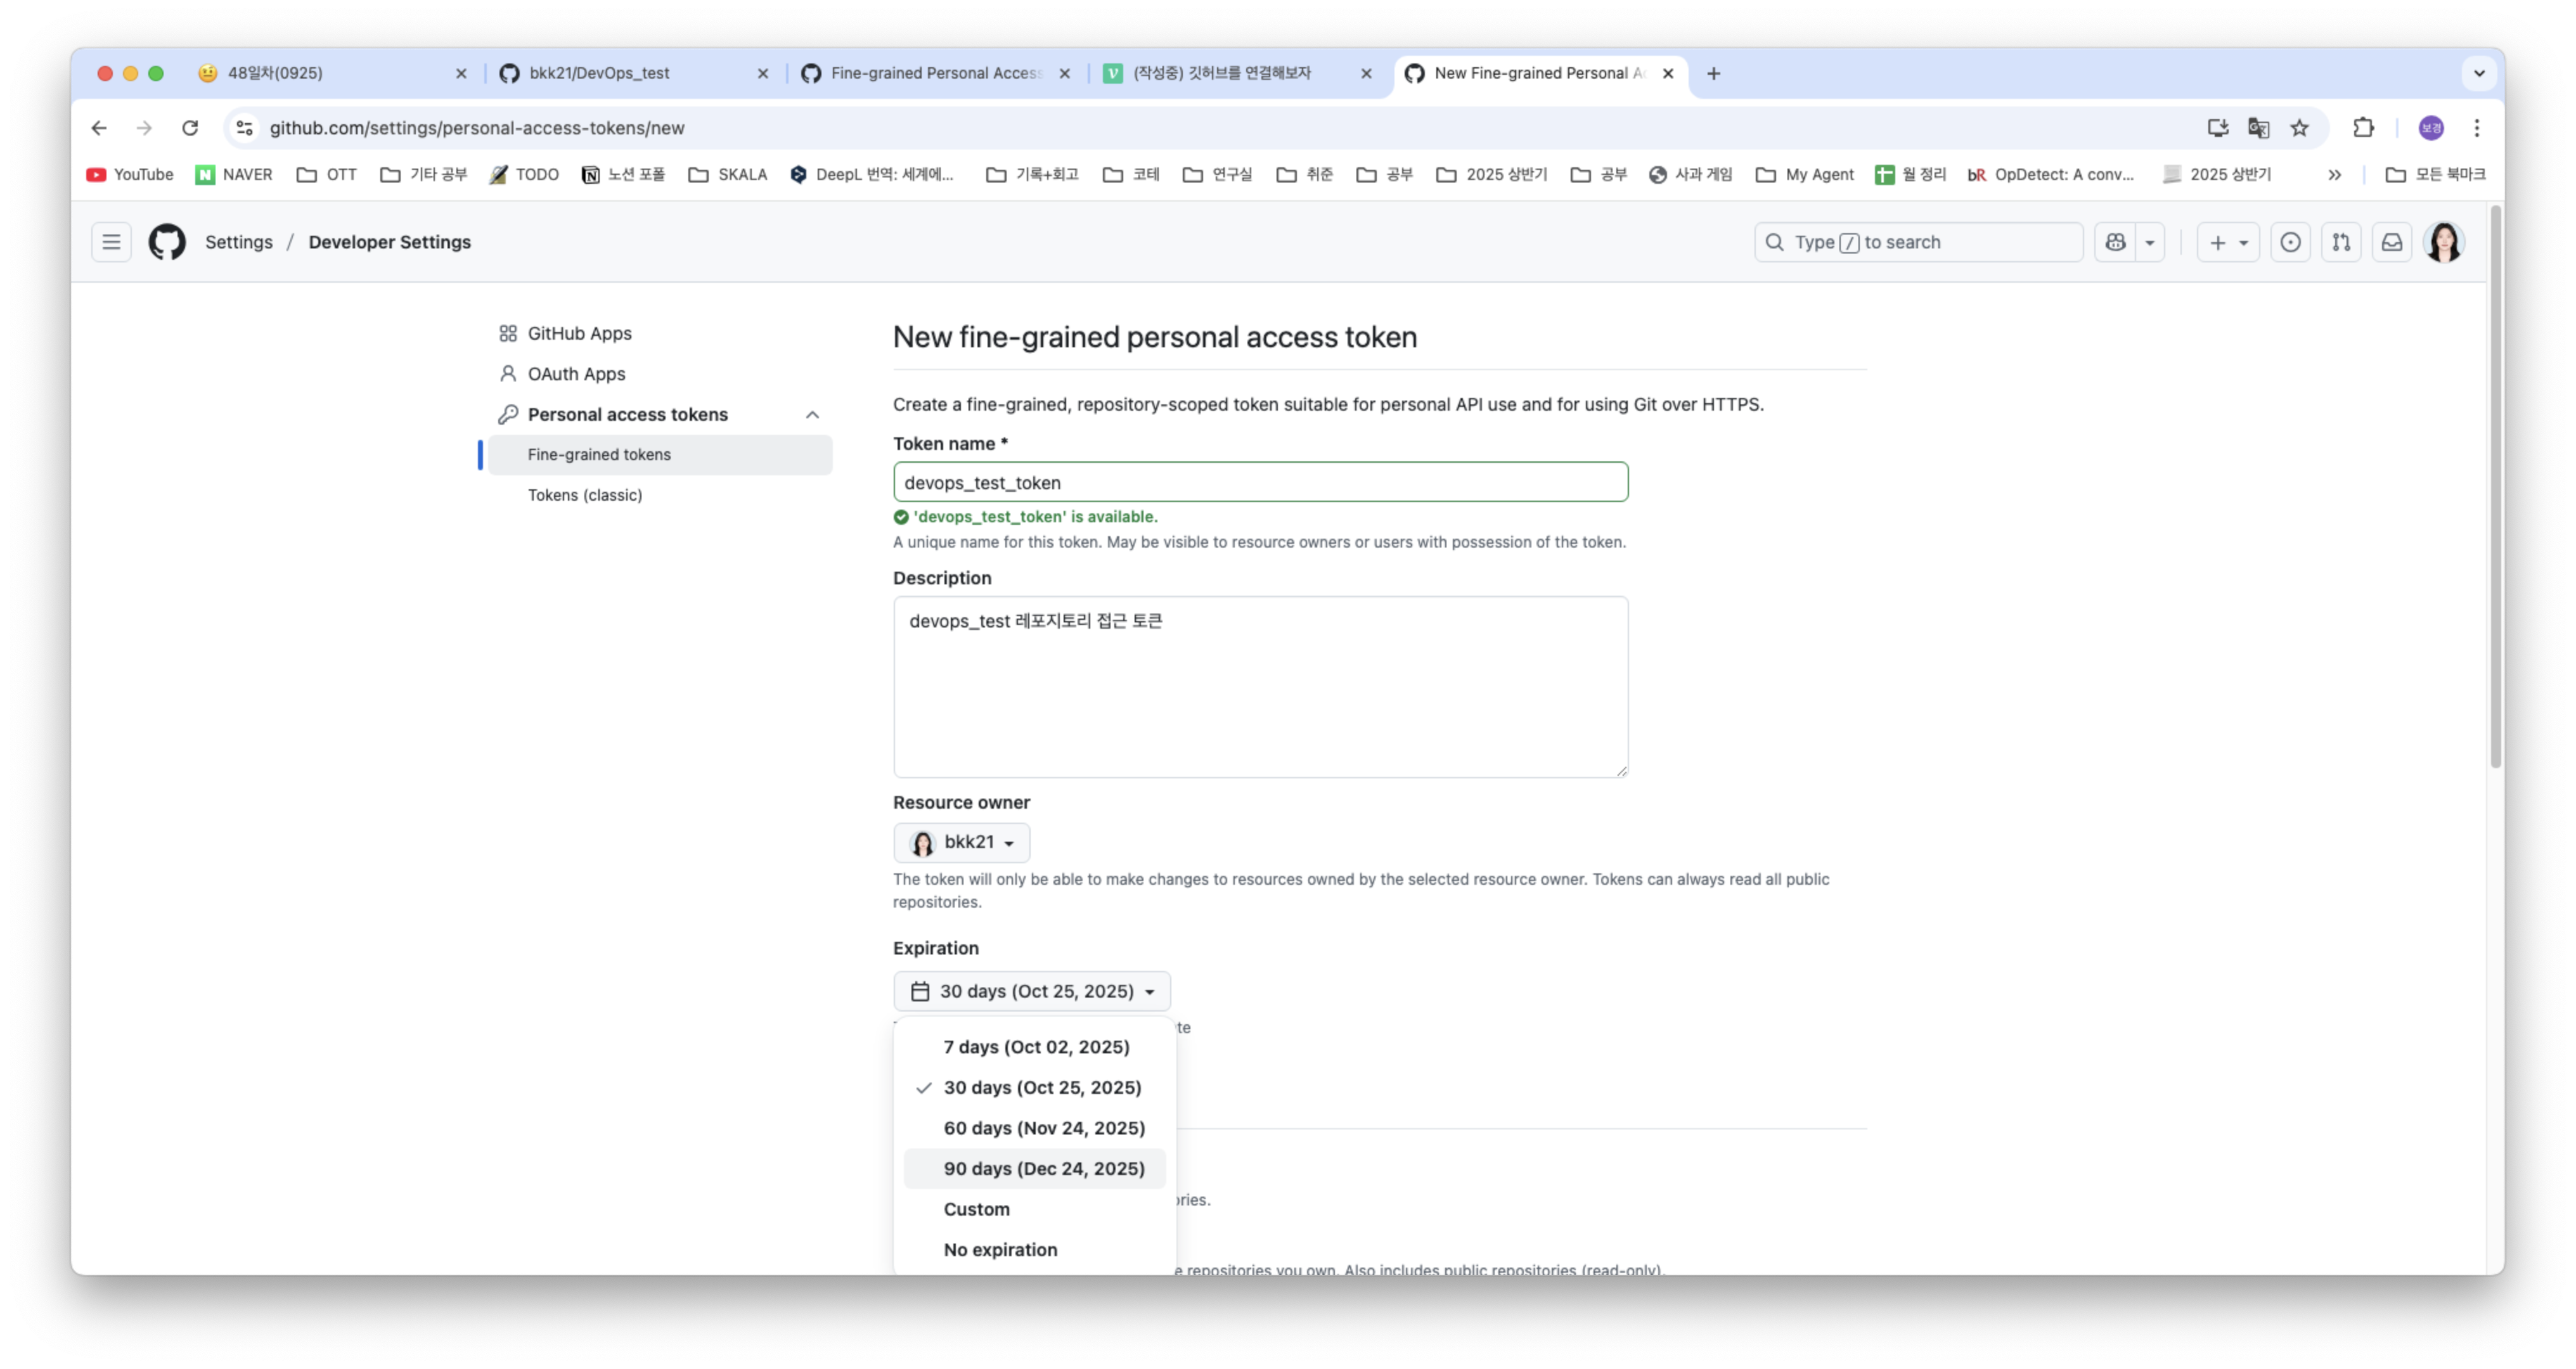This screenshot has width=2576, height=1369.
Task: Collapse the Personal access tokens section
Action: pyautogui.click(x=812, y=414)
